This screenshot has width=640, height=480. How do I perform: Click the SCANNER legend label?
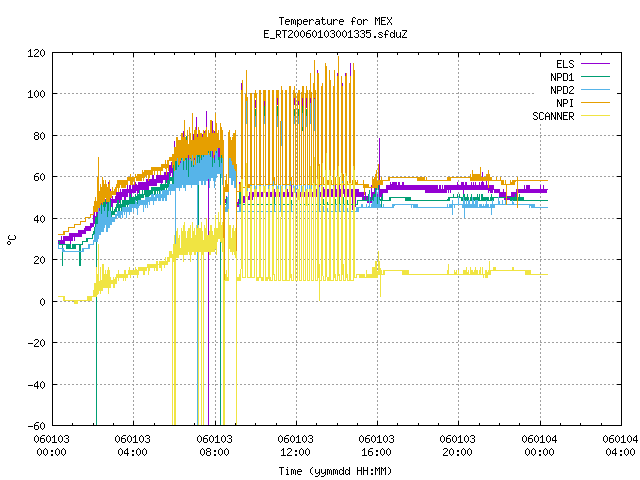point(553,116)
